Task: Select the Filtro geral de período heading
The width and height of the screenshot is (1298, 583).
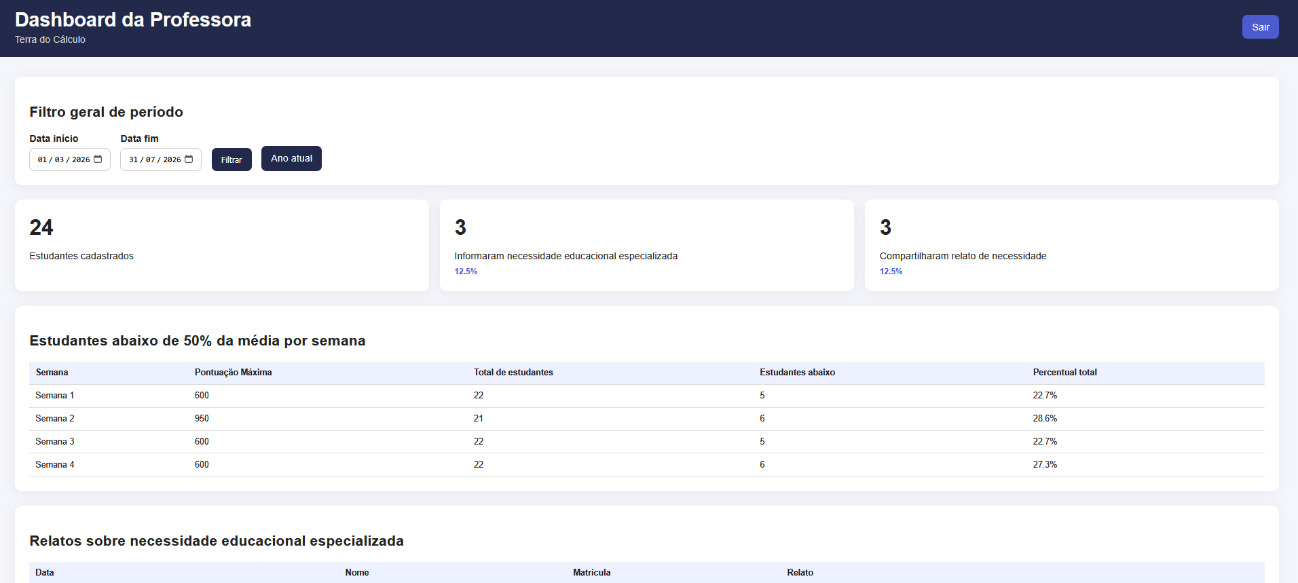Action: click(x=106, y=112)
